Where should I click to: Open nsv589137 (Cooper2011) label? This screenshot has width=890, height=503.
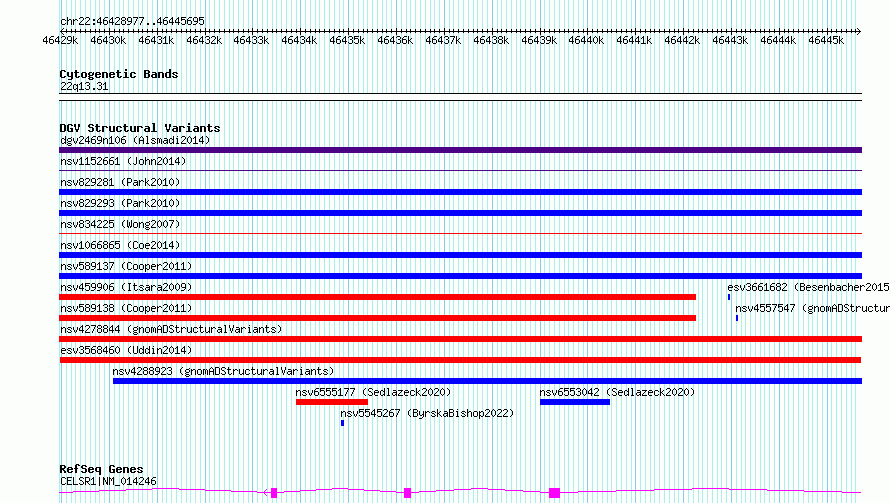coord(126,266)
